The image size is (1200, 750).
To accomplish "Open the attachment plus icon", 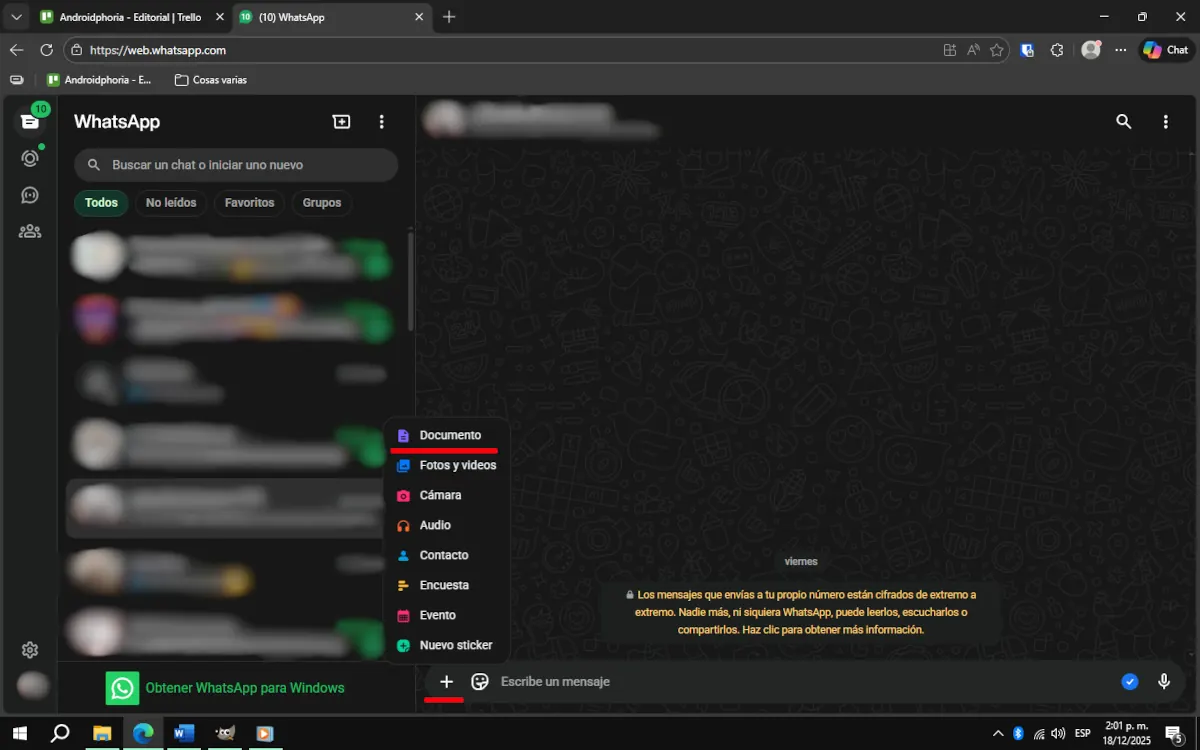I will (446, 681).
